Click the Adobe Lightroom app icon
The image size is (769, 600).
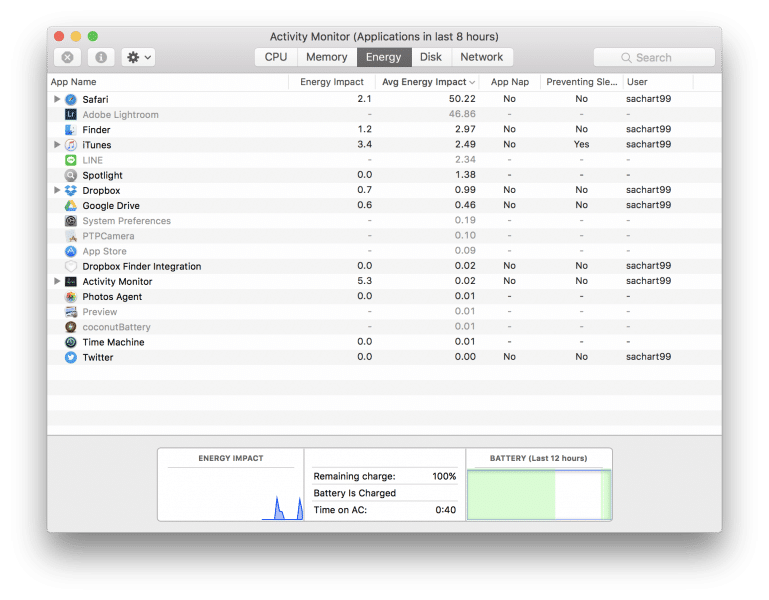pos(71,115)
